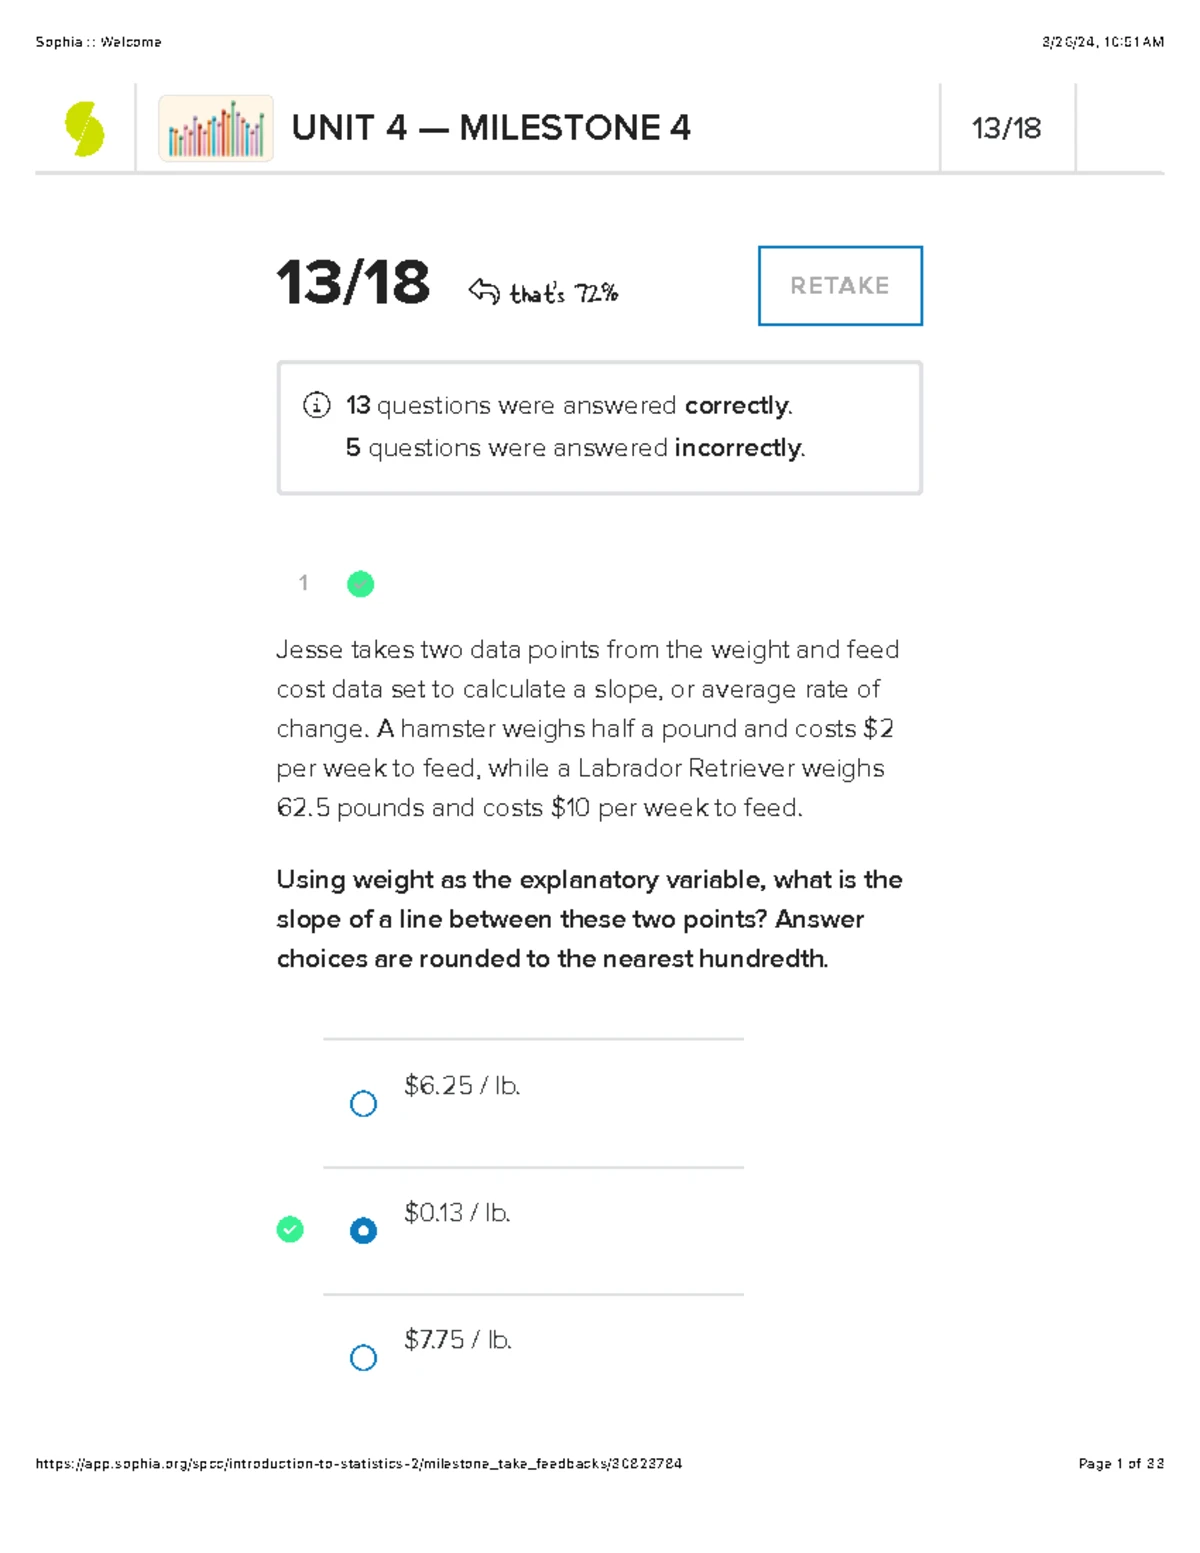1200x1553 pixels.
Task: Choose the $7.75 / lb. radio option
Action: click(363, 1357)
